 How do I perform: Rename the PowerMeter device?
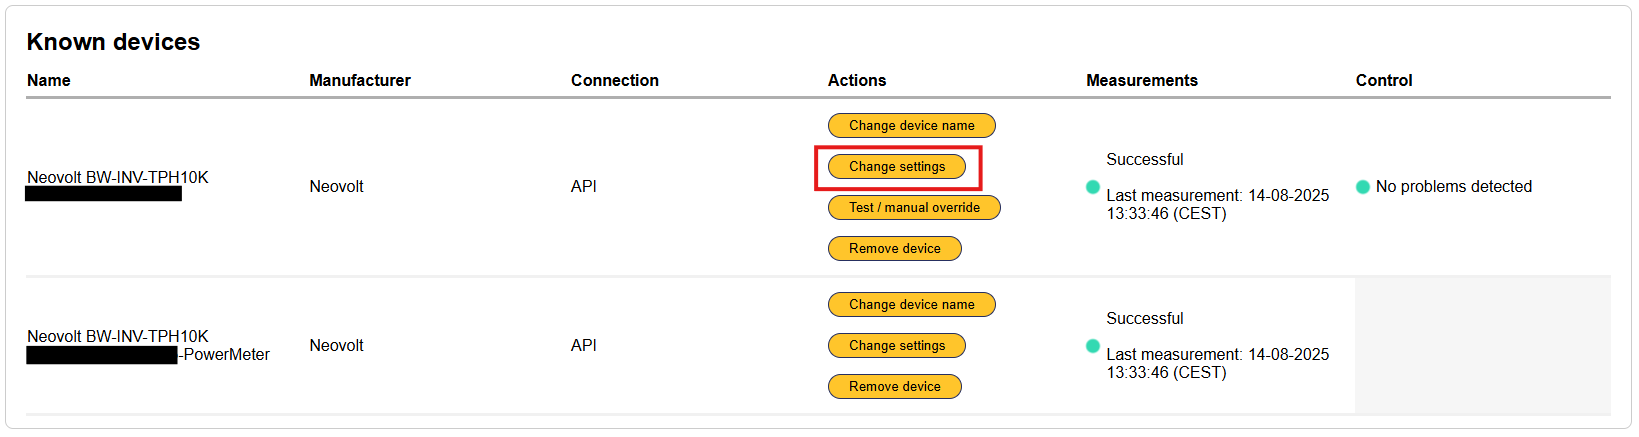click(911, 305)
